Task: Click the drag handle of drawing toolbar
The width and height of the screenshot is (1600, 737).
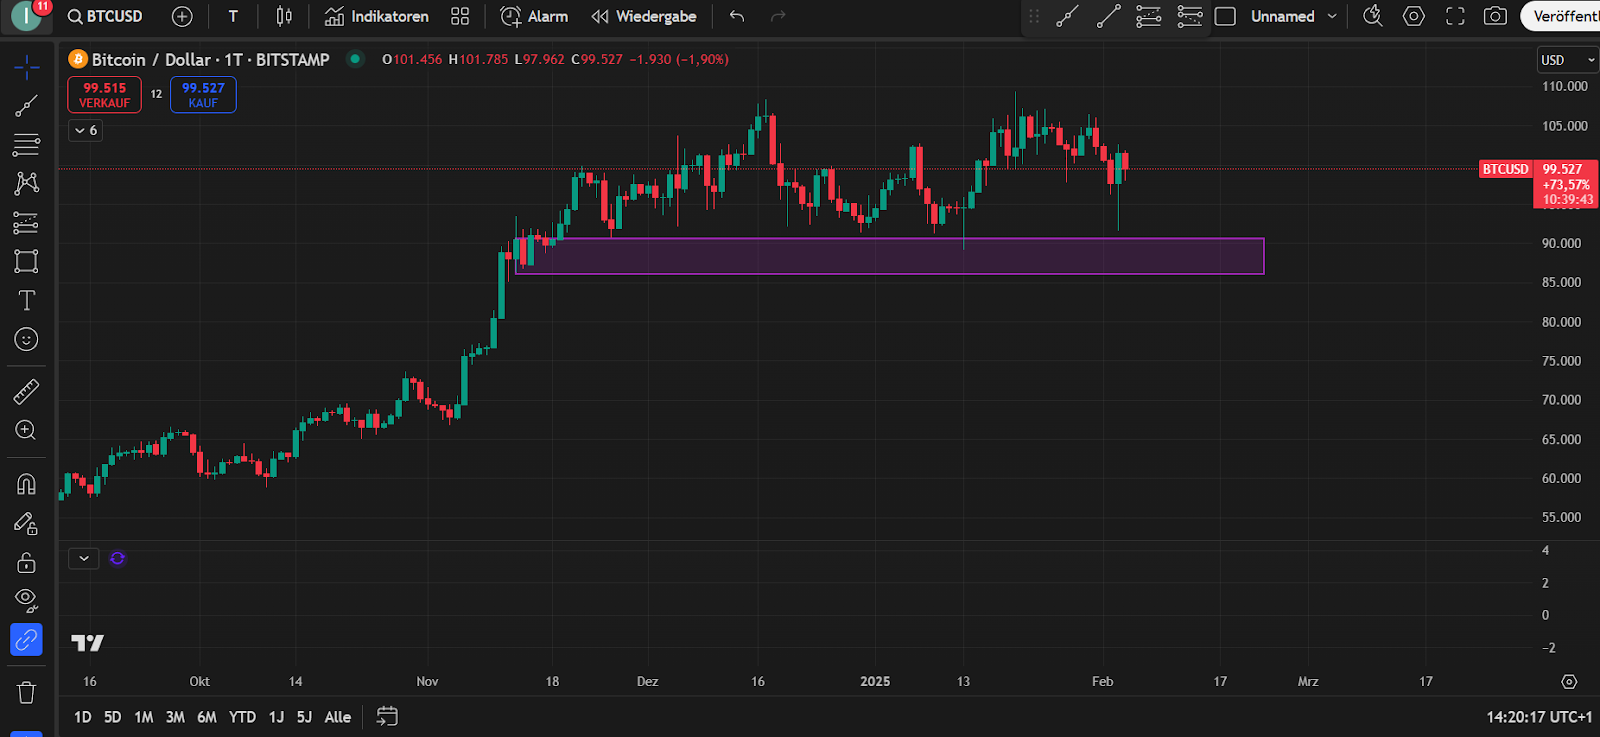Action: [x=1034, y=16]
